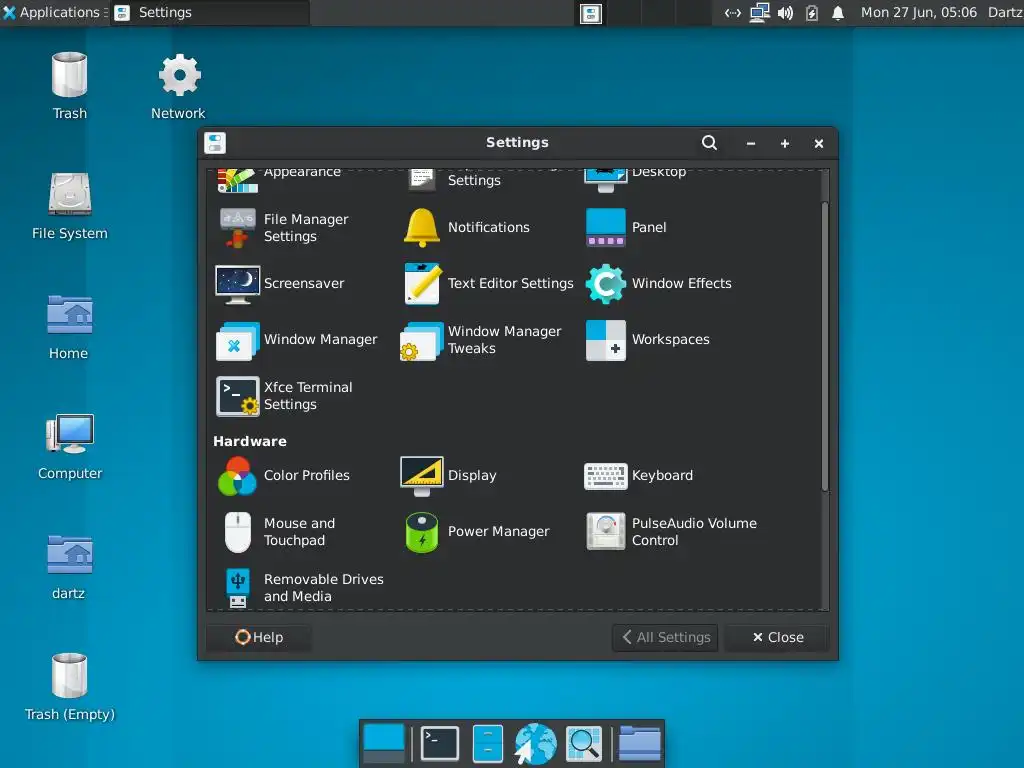Open Xfce Terminal Settings

(x=285, y=396)
